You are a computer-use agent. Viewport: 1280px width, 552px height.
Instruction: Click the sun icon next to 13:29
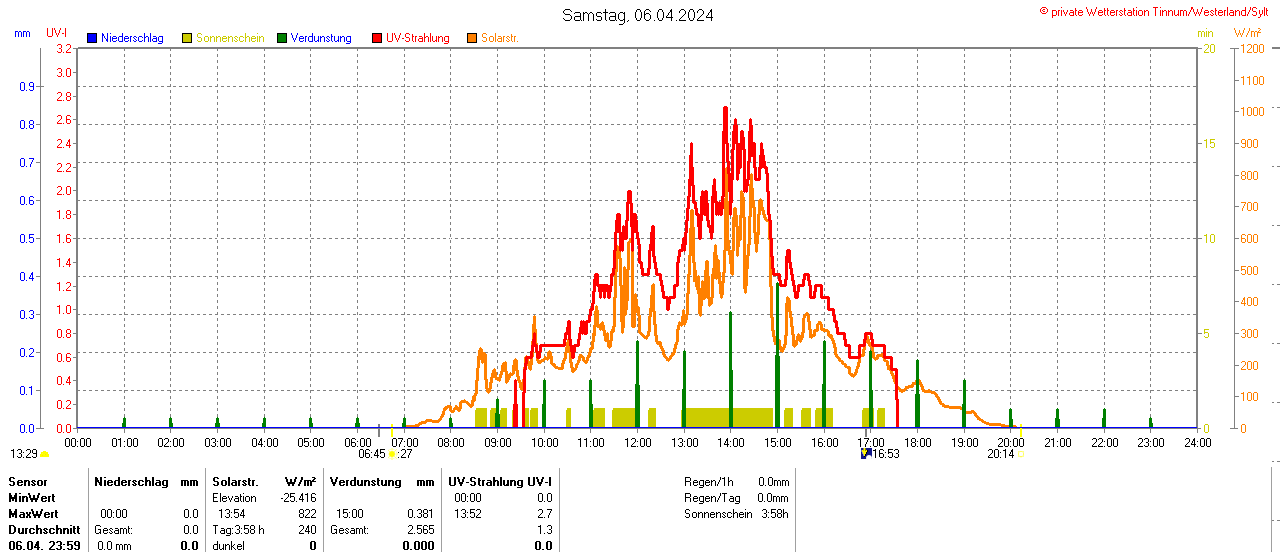point(44,454)
